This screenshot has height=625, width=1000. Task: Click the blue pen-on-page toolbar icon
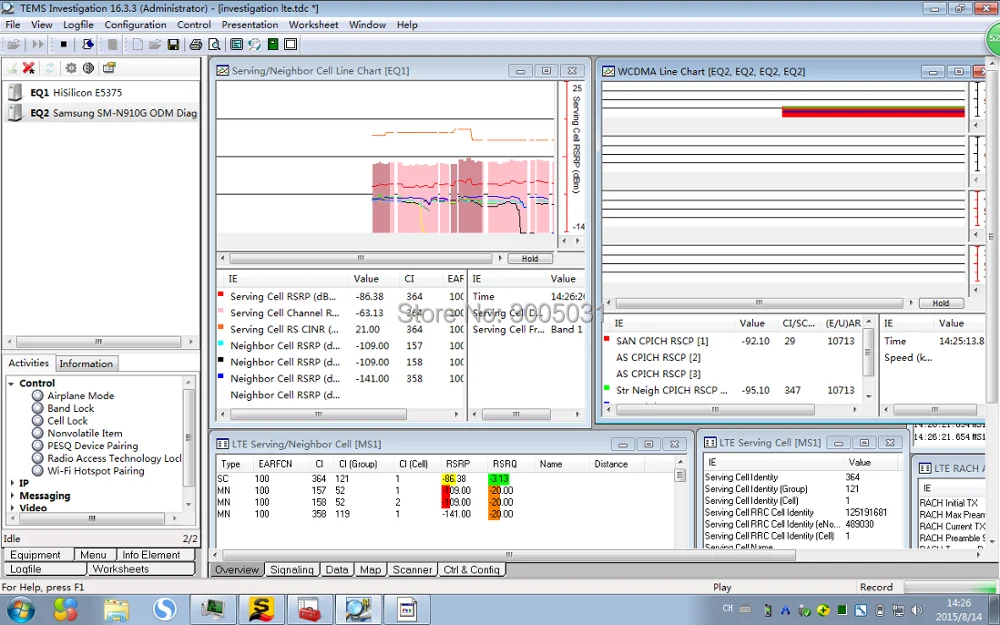[x=88, y=44]
